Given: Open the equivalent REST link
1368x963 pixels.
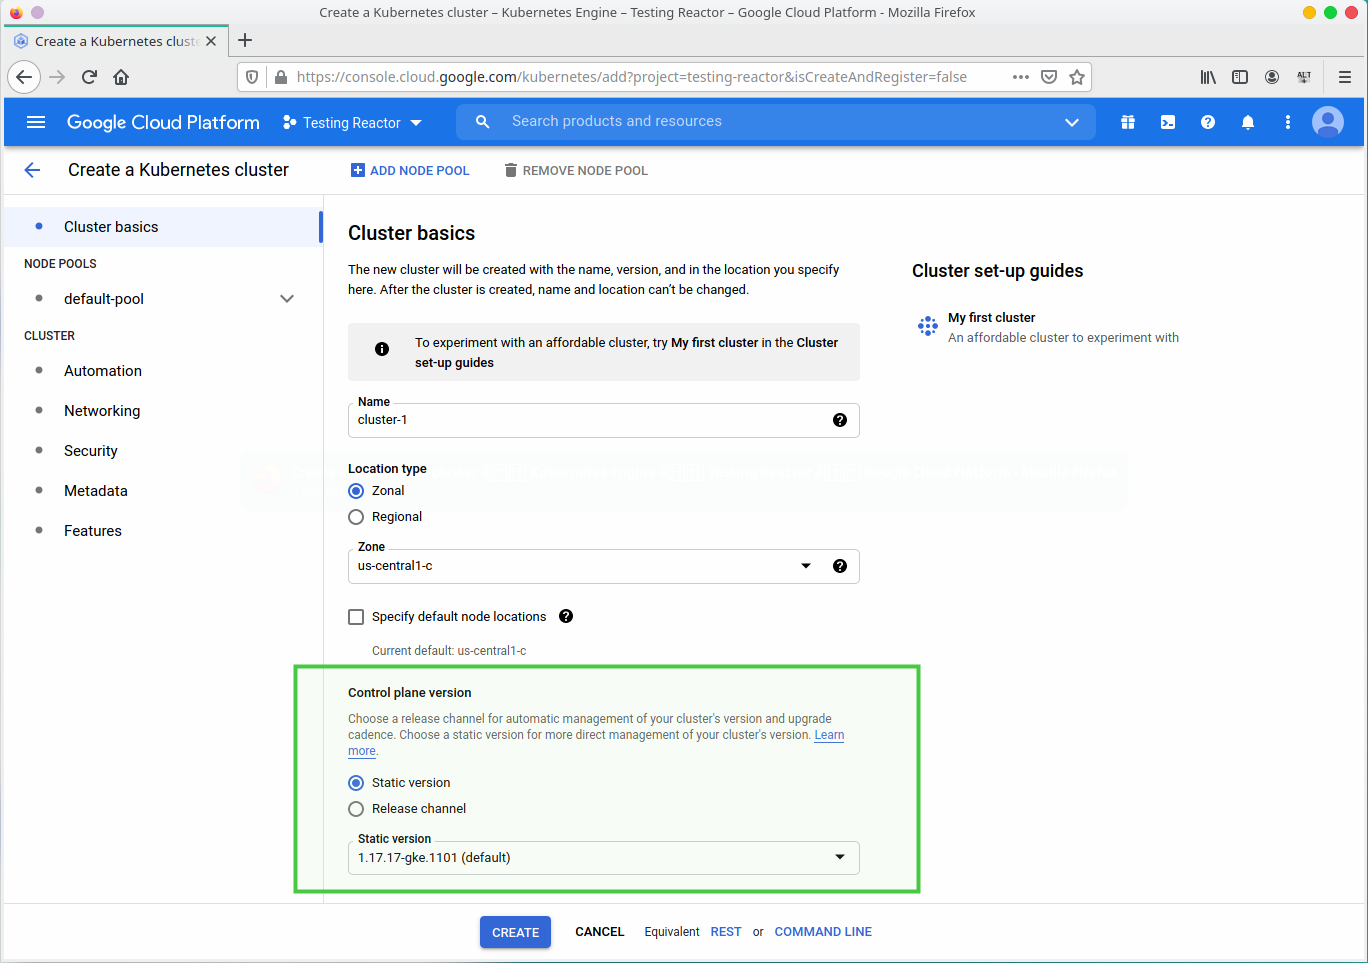Looking at the screenshot, I should [726, 932].
